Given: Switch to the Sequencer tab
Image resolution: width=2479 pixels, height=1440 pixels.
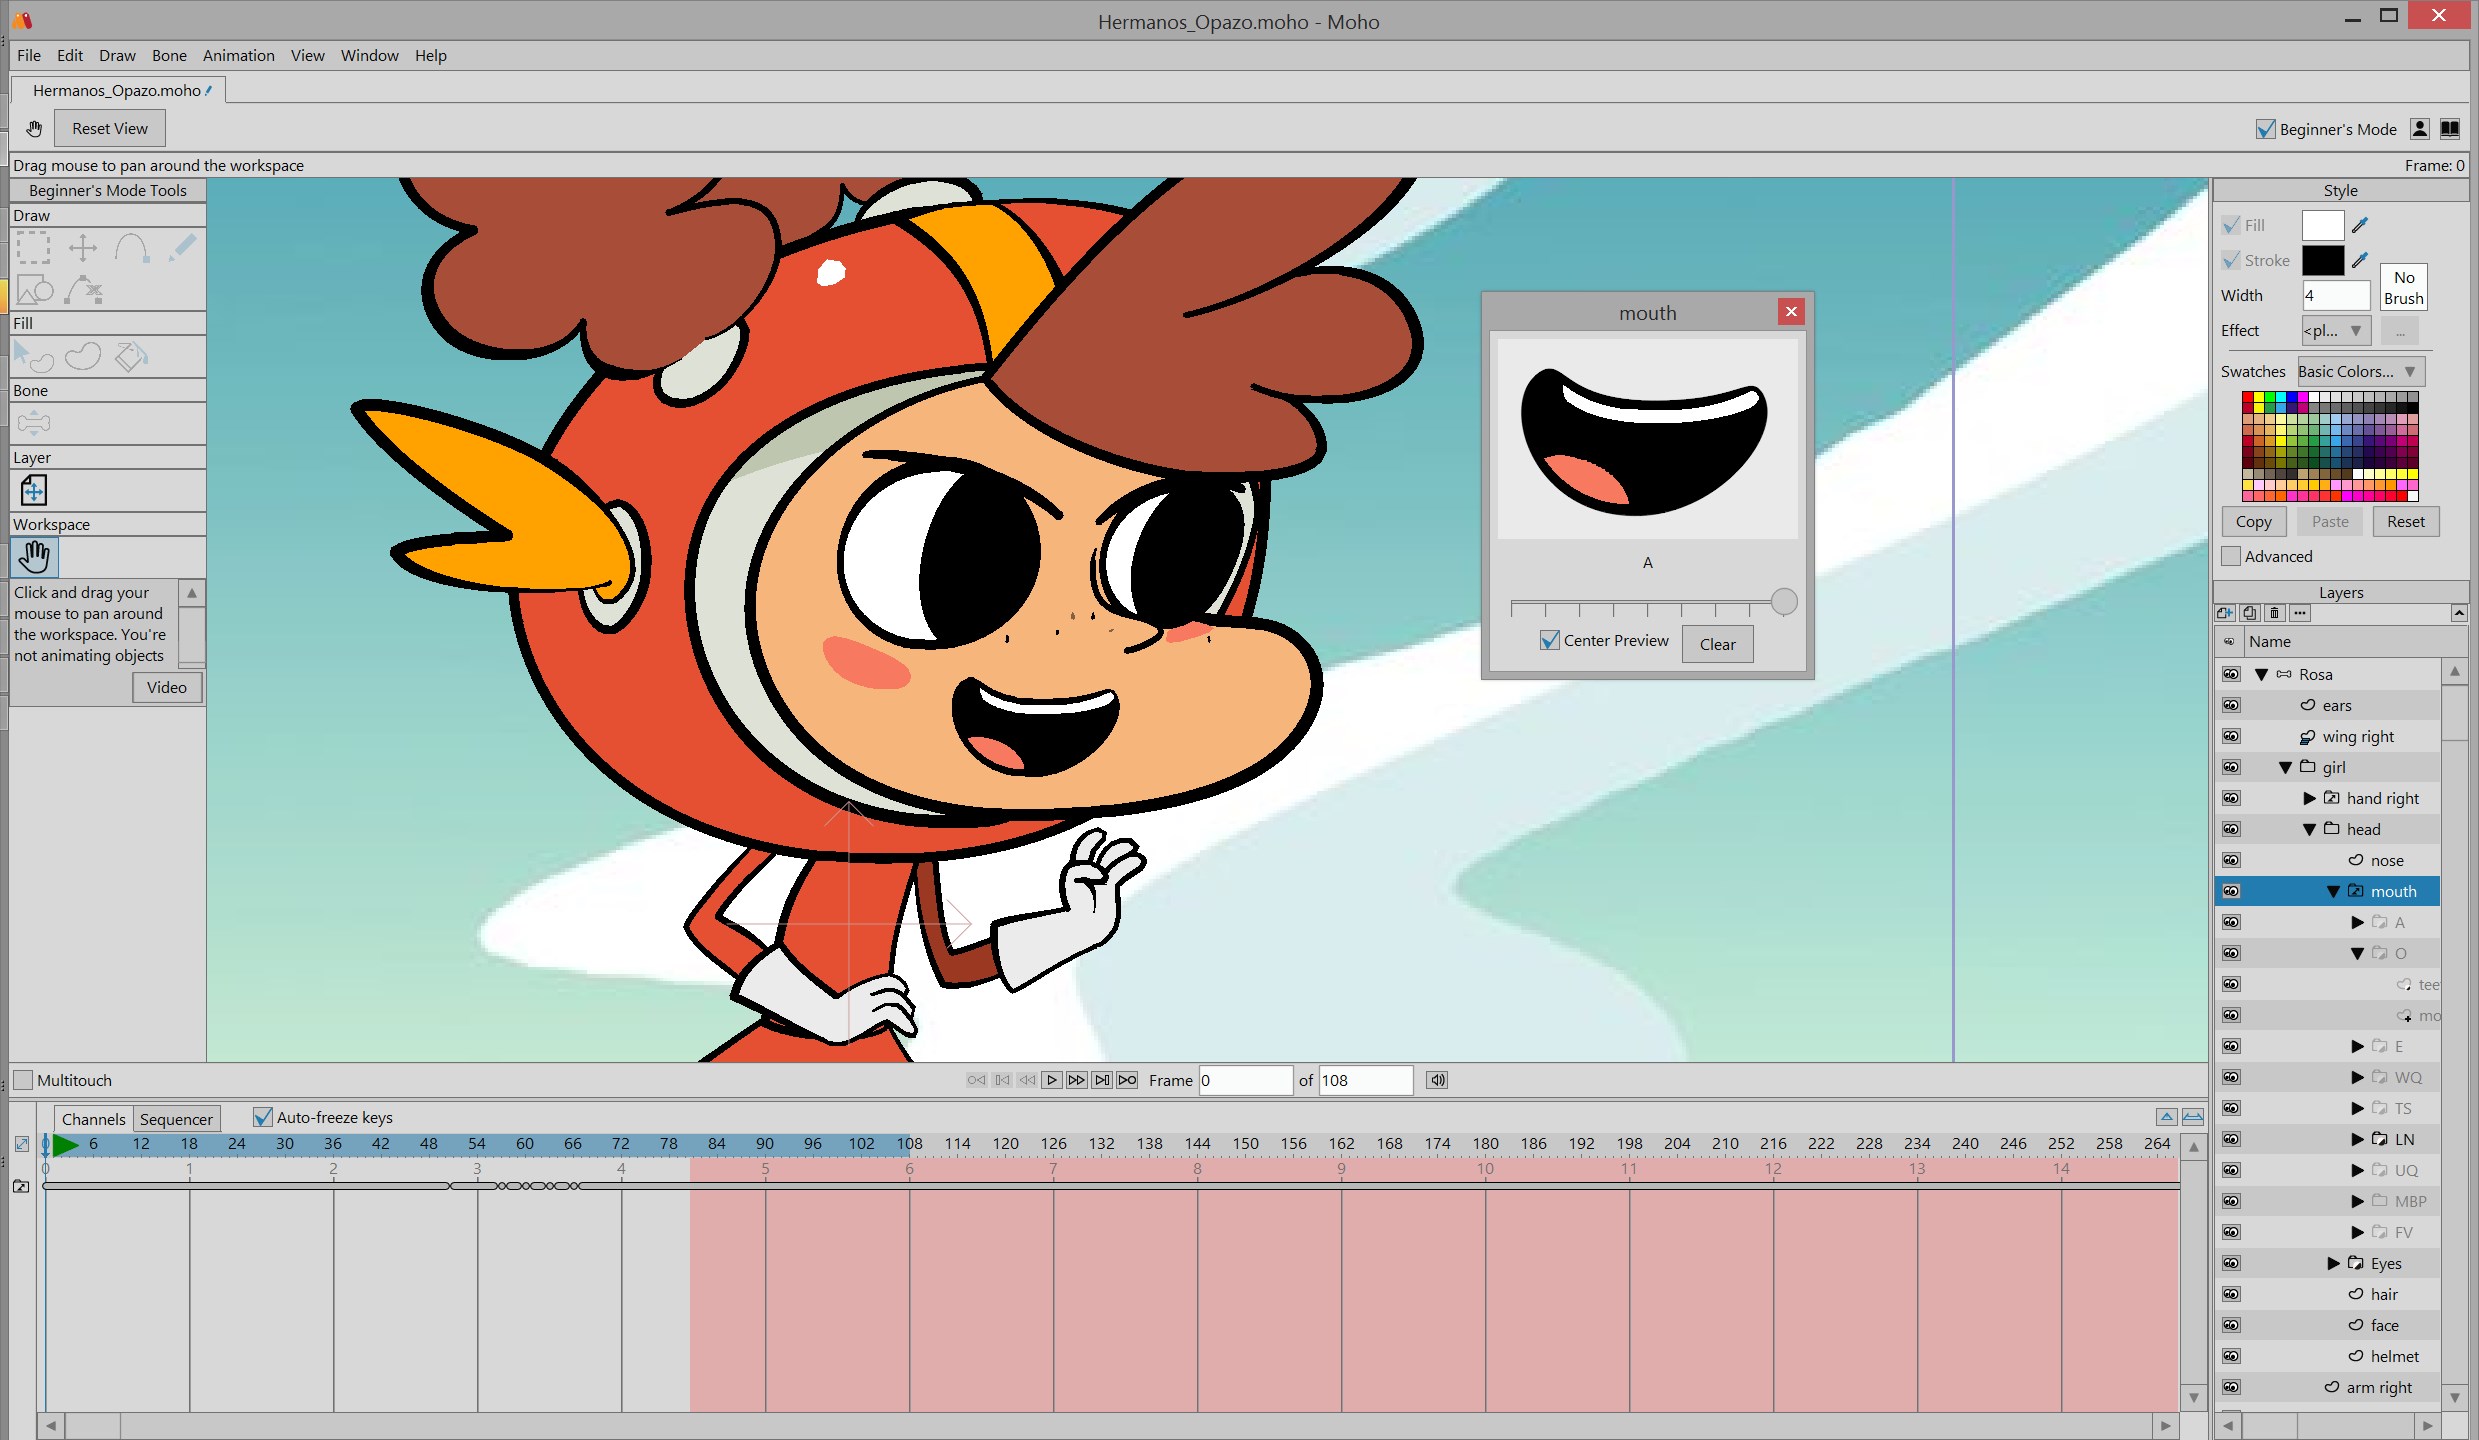Looking at the screenshot, I should tap(176, 1119).
